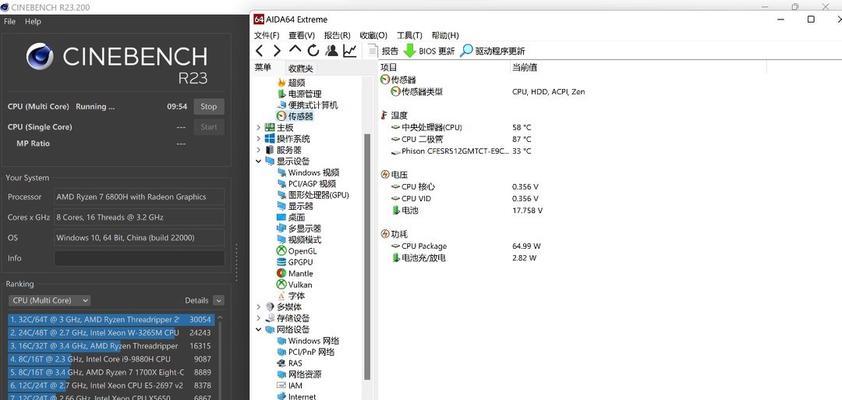The width and height of the screenshot is (842, 400).
Task: Open the CPU (Multi Core) ranking dropdown
Action: tap(49, 300)
